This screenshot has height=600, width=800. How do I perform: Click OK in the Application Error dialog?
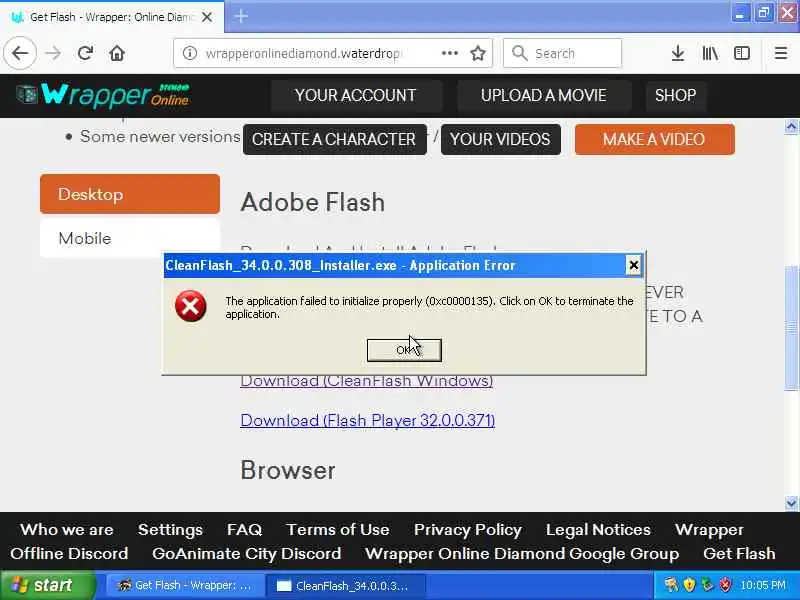(404, 350)
